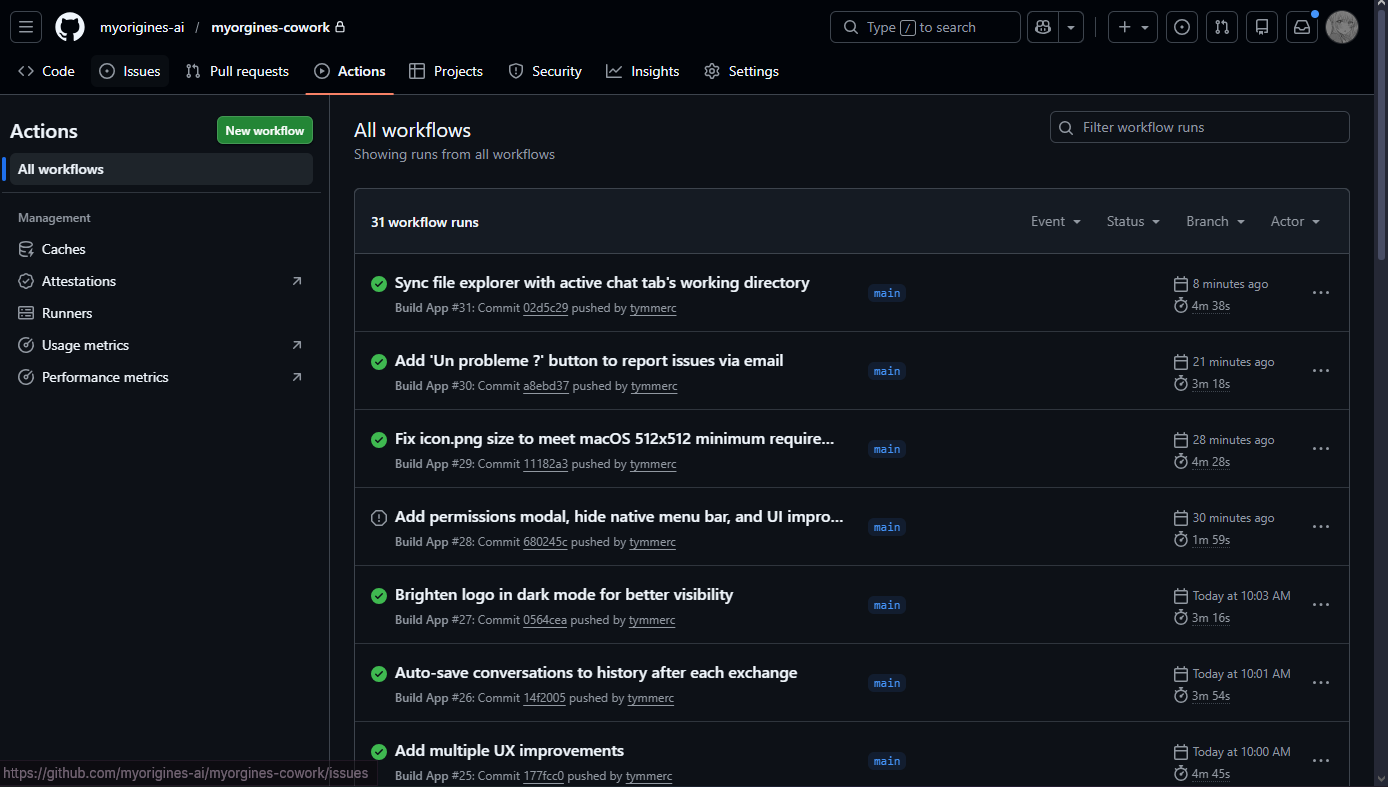
Task: Open the hamburger navigation menu
Action: tap(26, 27)
